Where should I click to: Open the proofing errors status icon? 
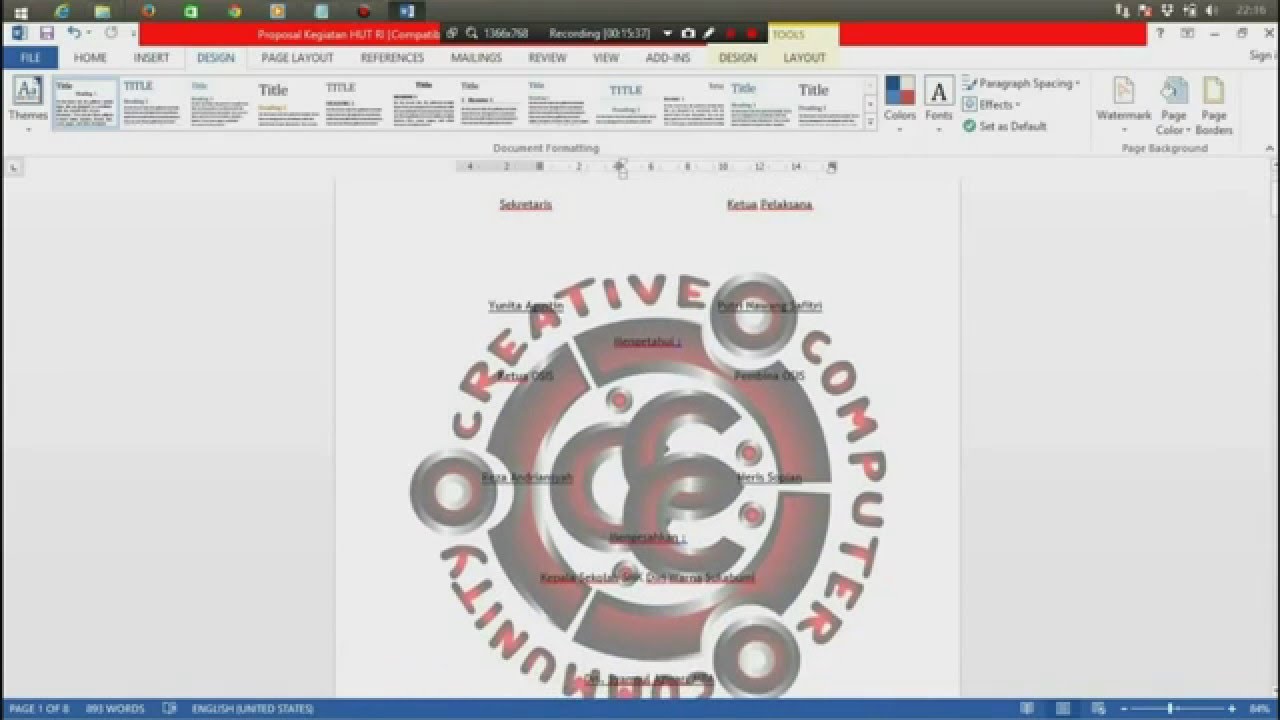coord(169,709)
